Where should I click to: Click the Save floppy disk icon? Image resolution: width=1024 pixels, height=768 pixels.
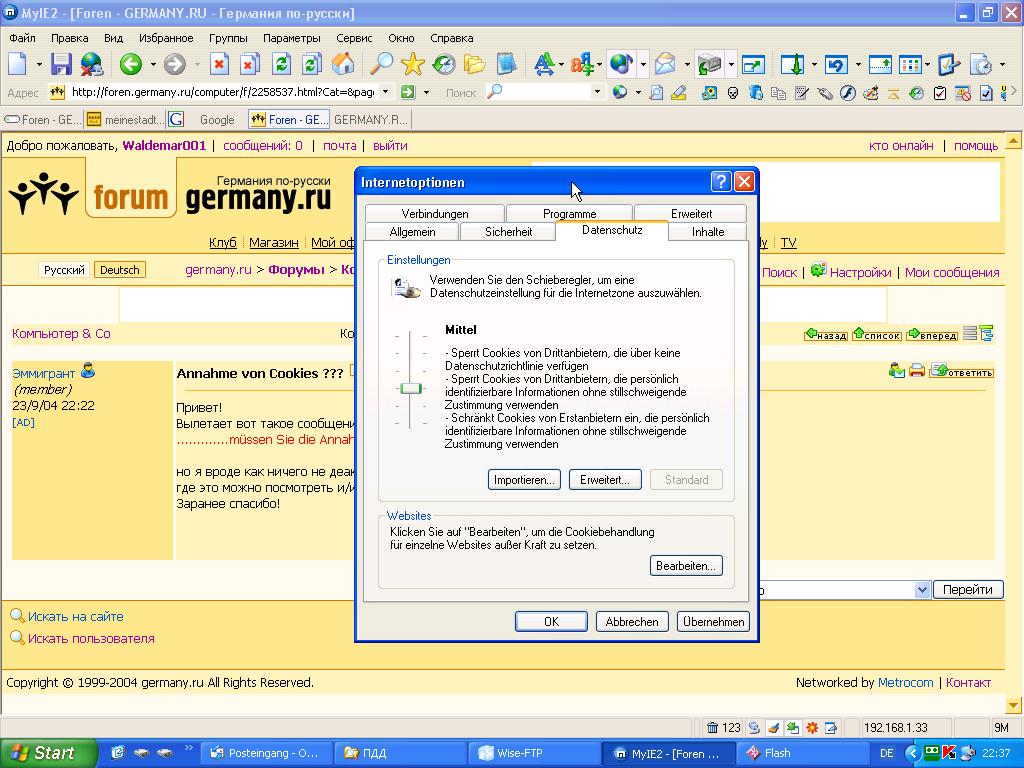pos(61,64)
